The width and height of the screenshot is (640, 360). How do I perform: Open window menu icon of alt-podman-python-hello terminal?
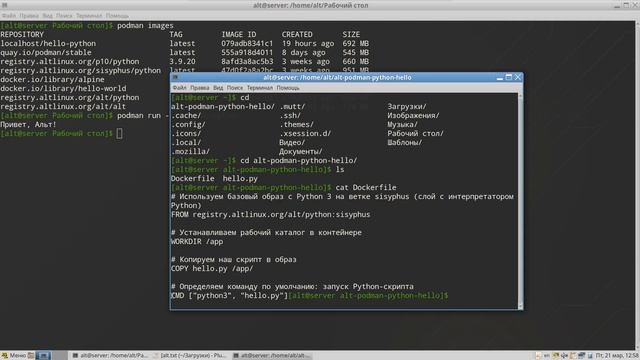175,77
